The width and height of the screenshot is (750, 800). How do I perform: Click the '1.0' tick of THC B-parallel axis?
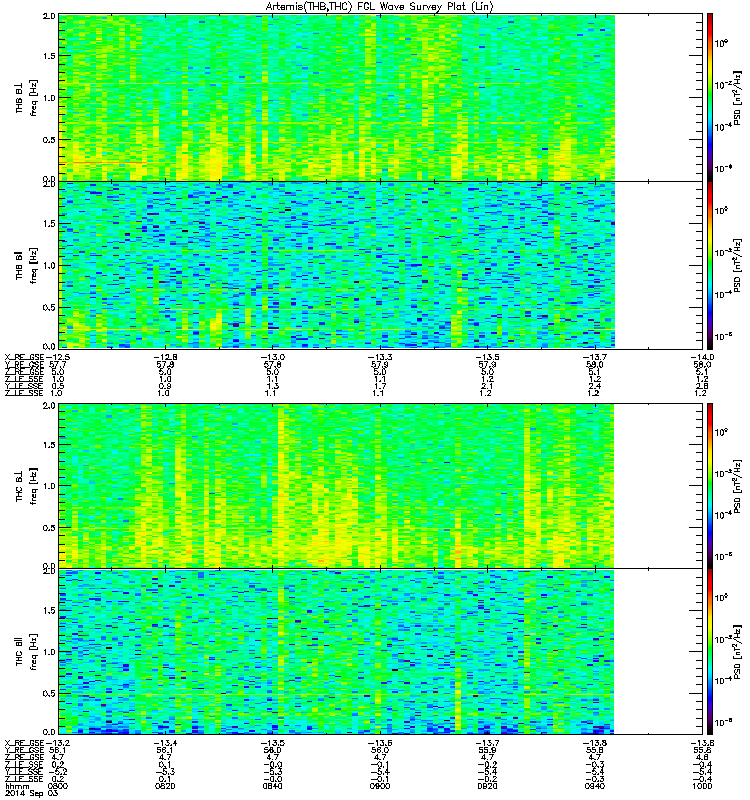pos(49,652)
